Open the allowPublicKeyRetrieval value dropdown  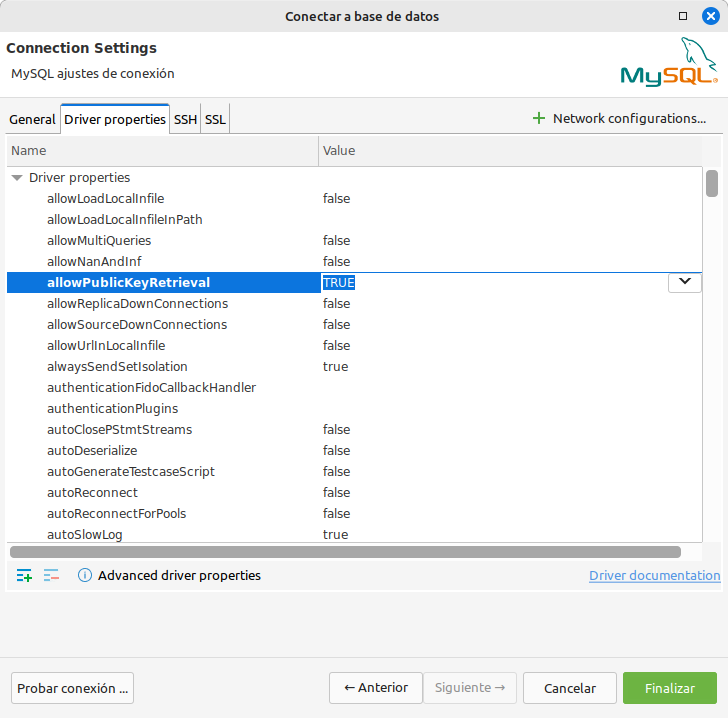pyautogui.click(x=684, y=282)
